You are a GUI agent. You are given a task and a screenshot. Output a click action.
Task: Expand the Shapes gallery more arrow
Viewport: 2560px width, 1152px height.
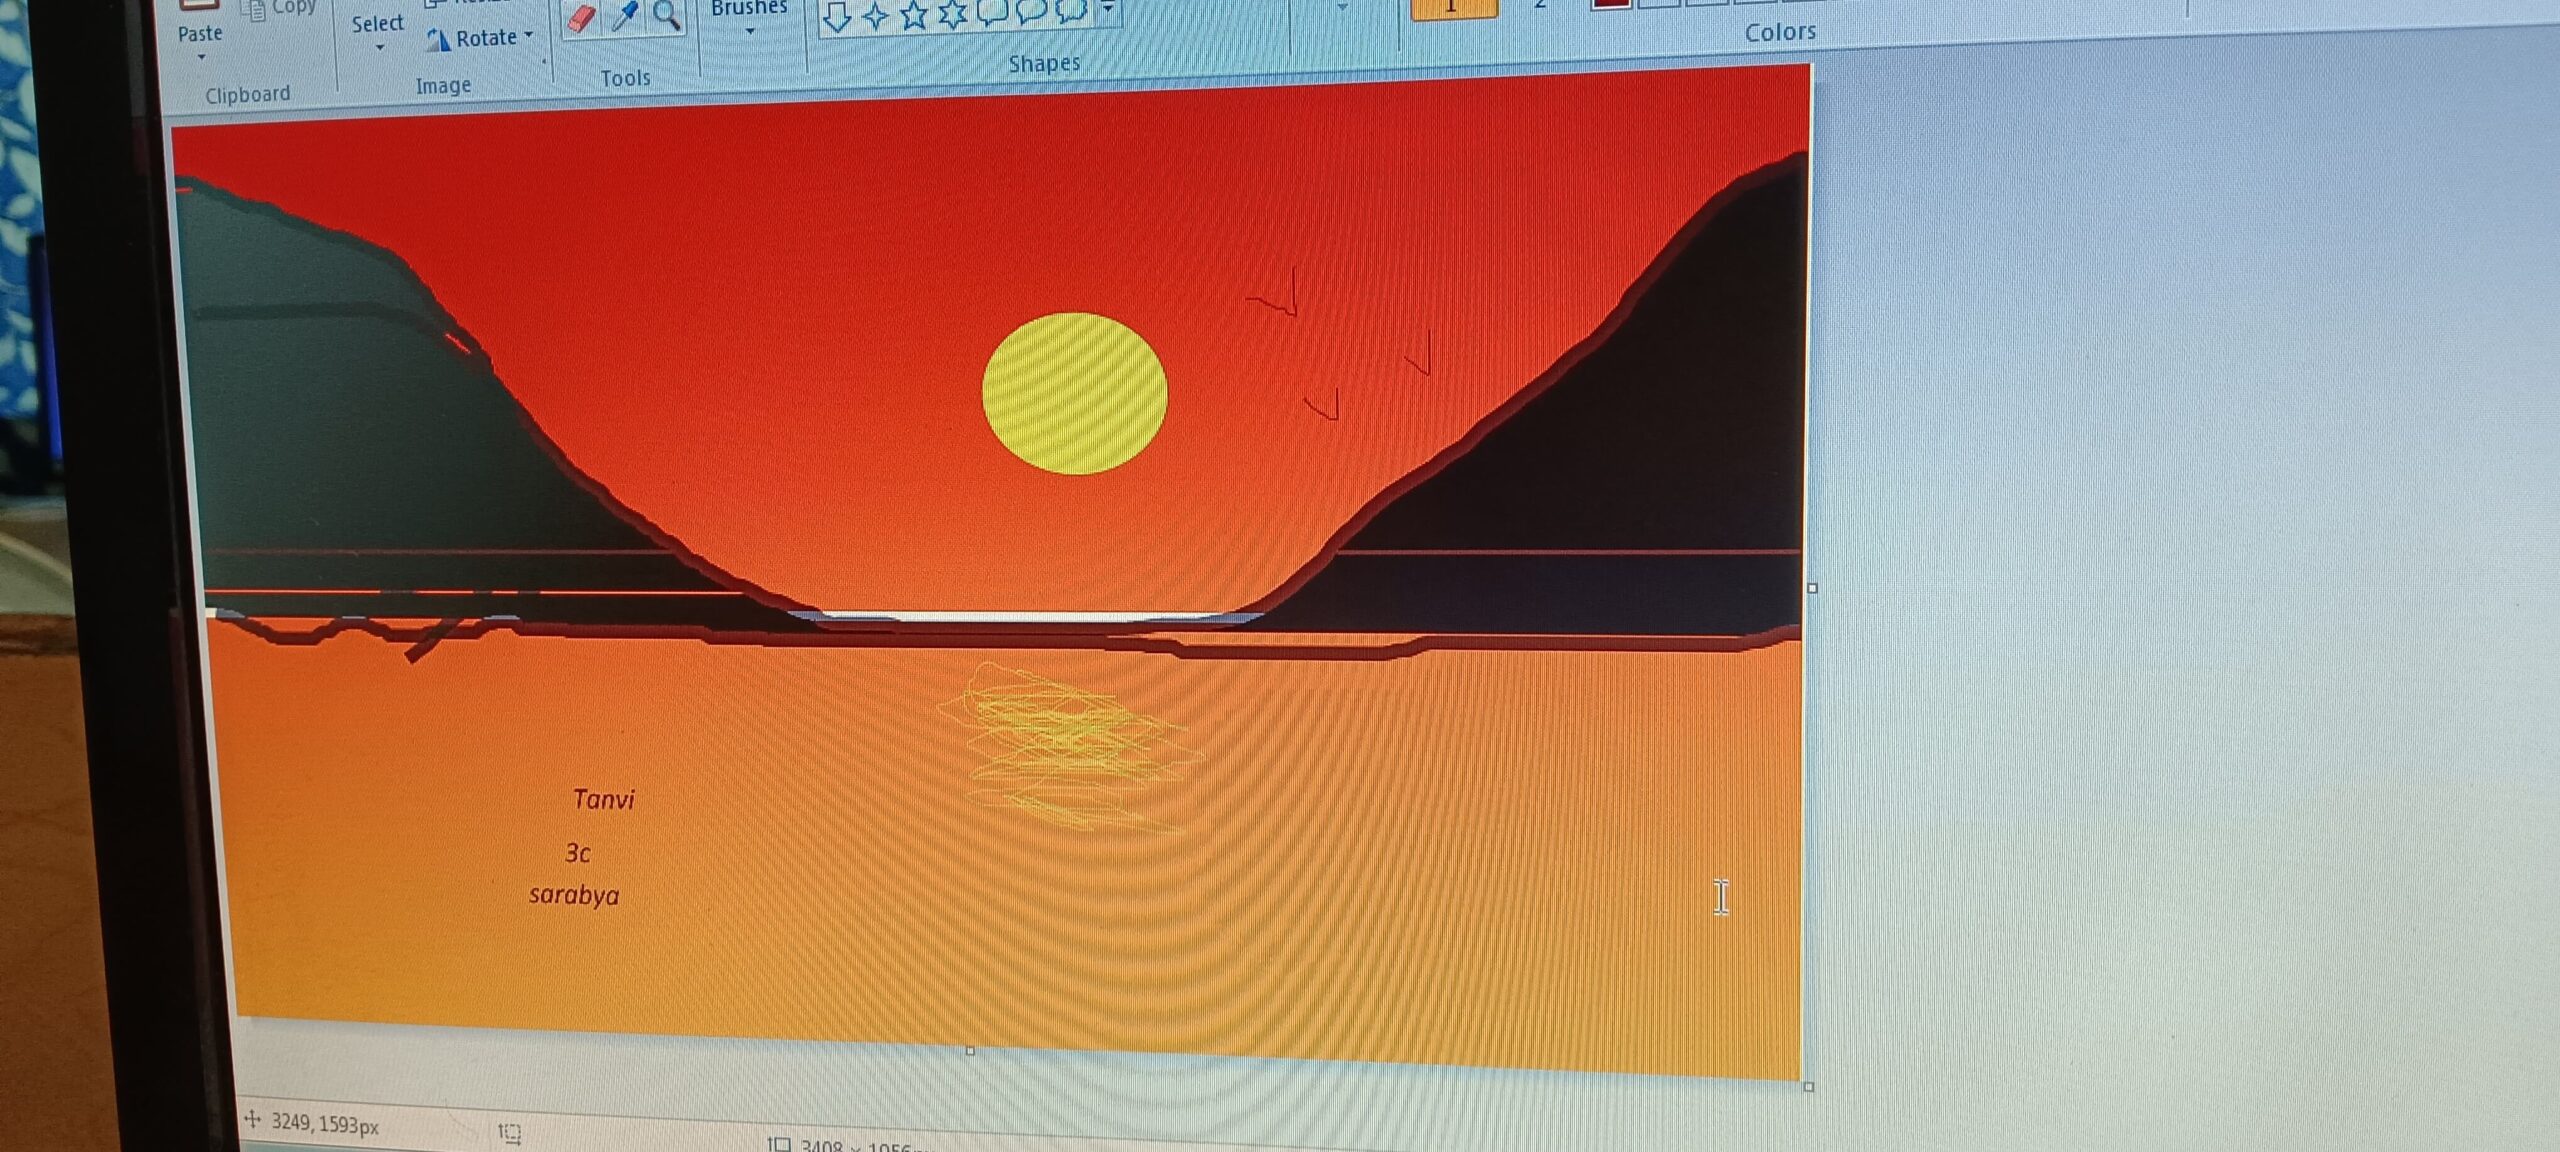1108,9
